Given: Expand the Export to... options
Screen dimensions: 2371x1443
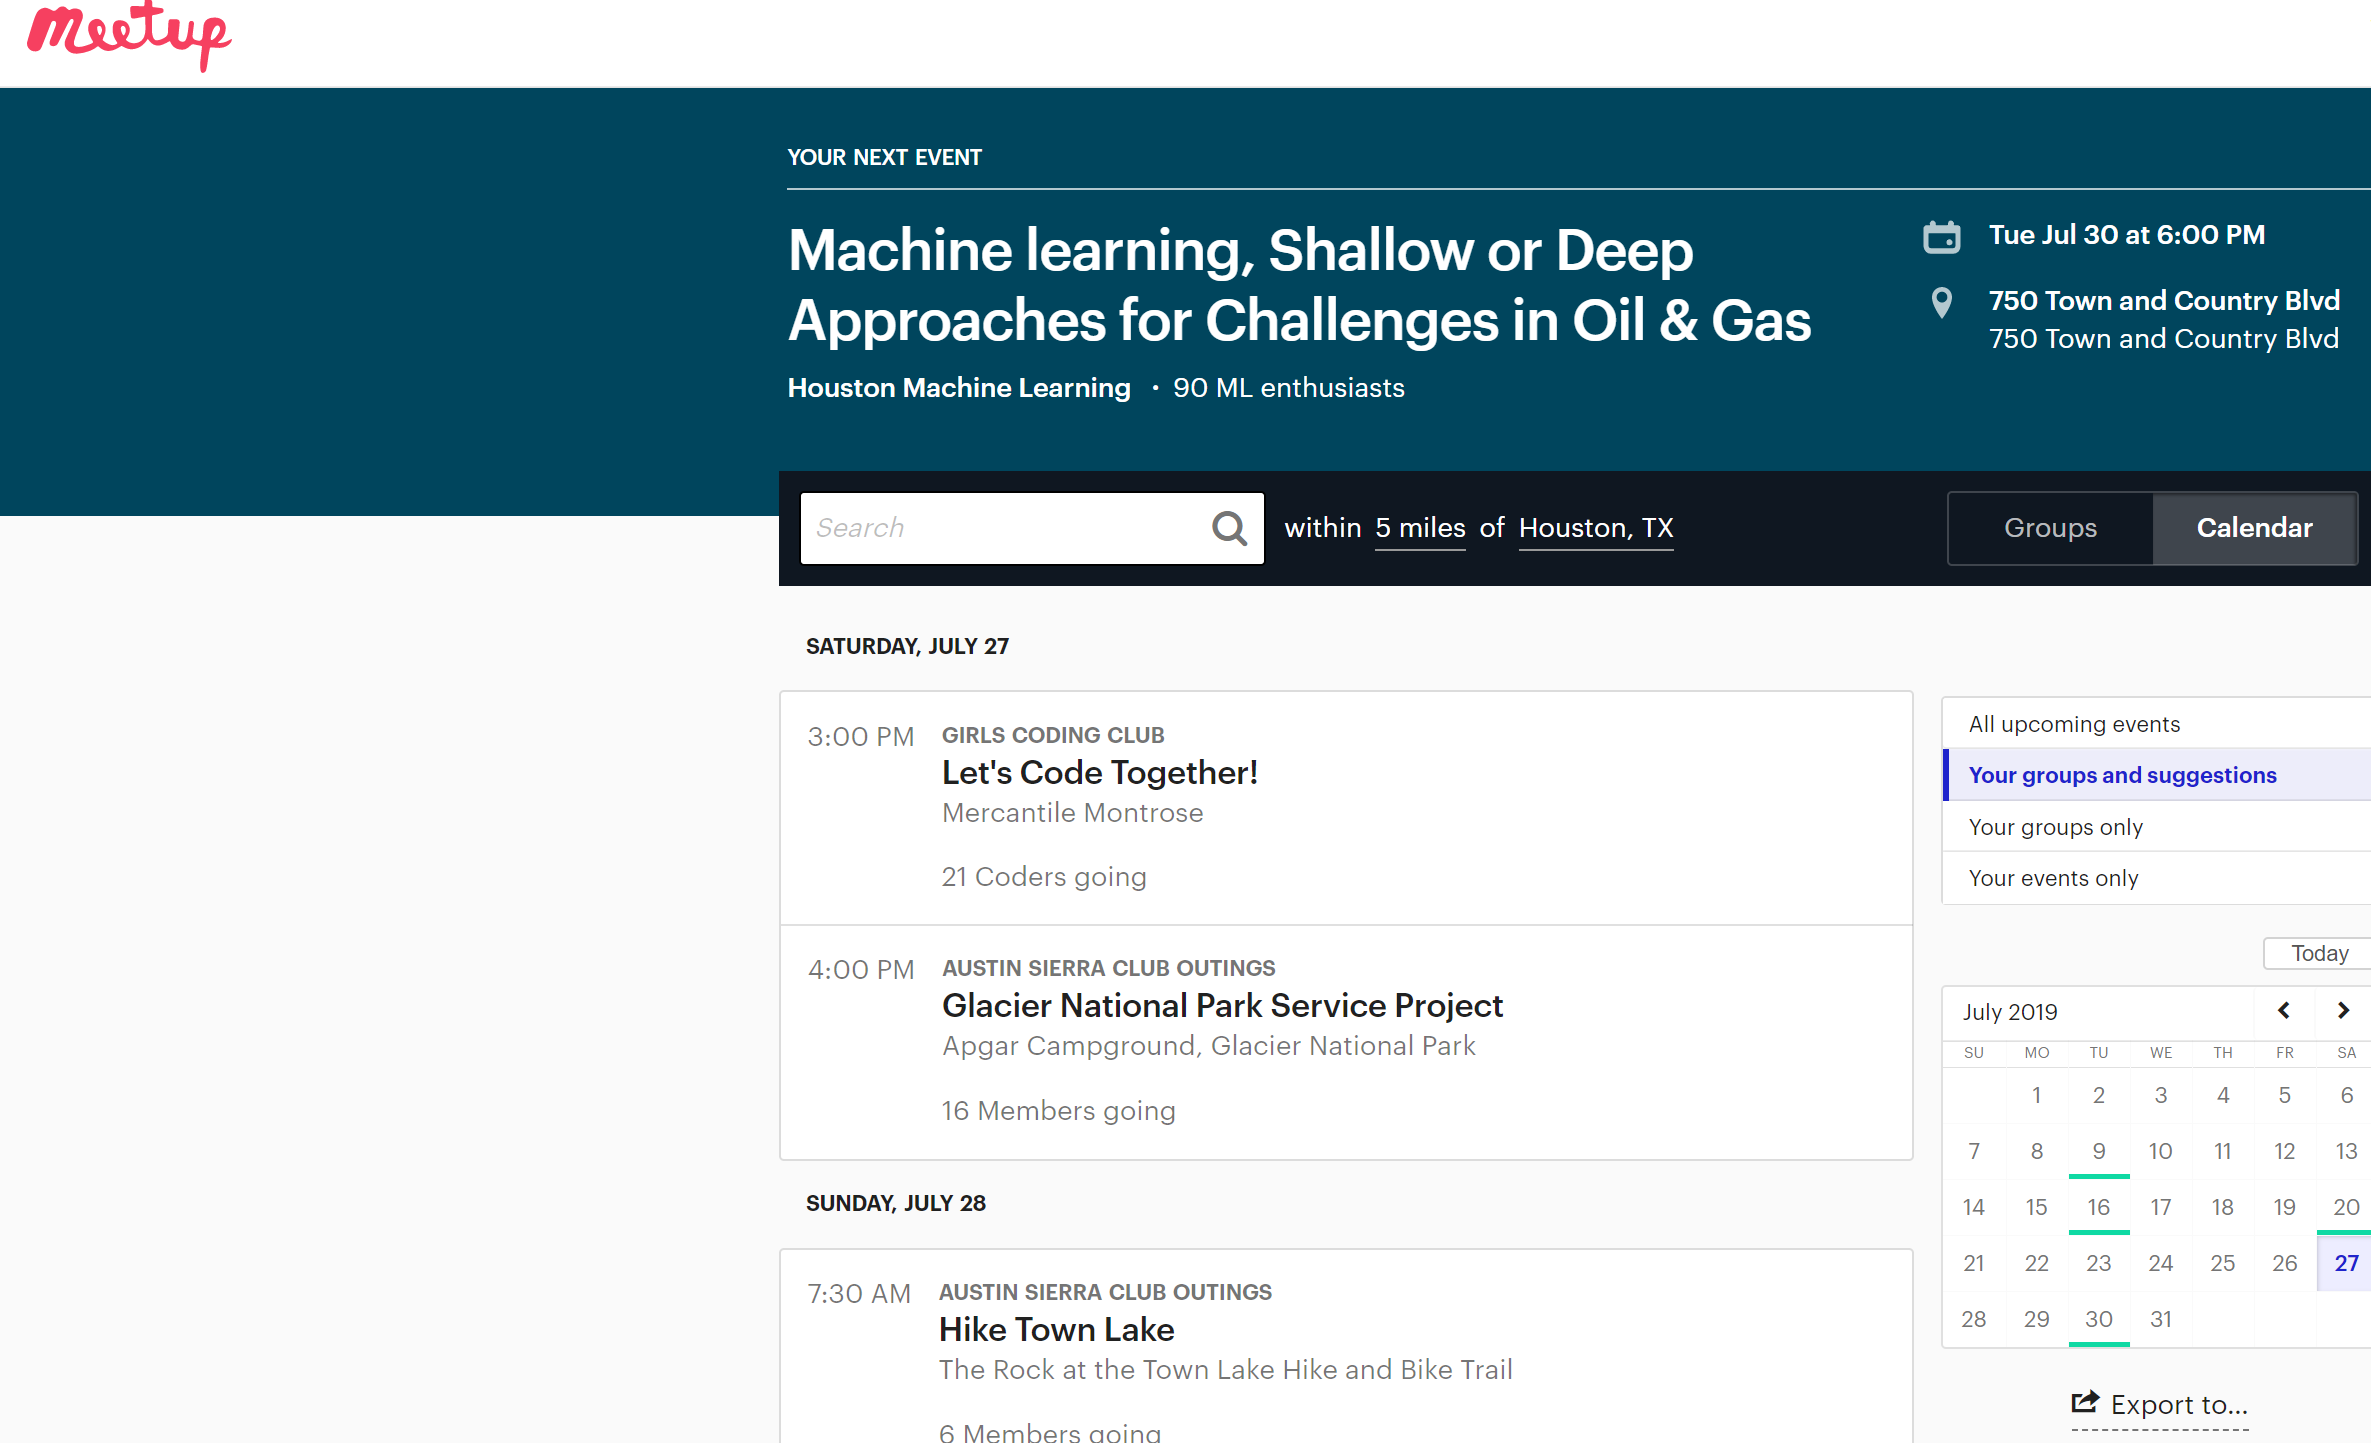Looking at the screenshot, I should (2178, 1405).
